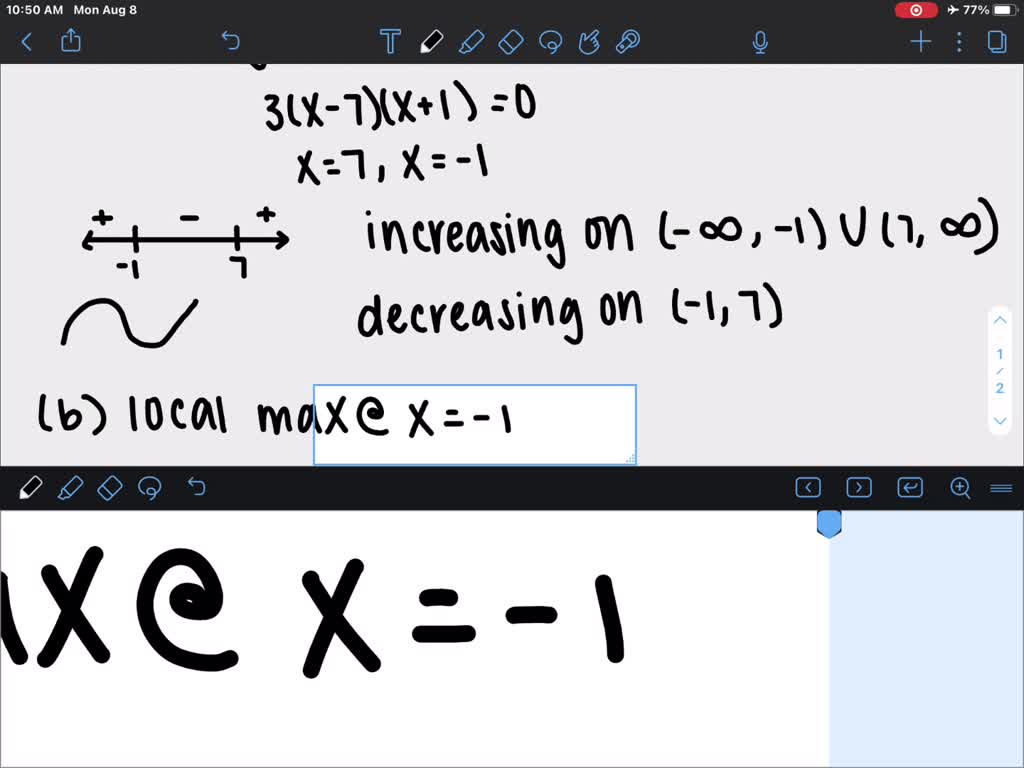Select the Eraser tool
The height and width of the screenshot is (768, 1024).
[x=512, y=42]
